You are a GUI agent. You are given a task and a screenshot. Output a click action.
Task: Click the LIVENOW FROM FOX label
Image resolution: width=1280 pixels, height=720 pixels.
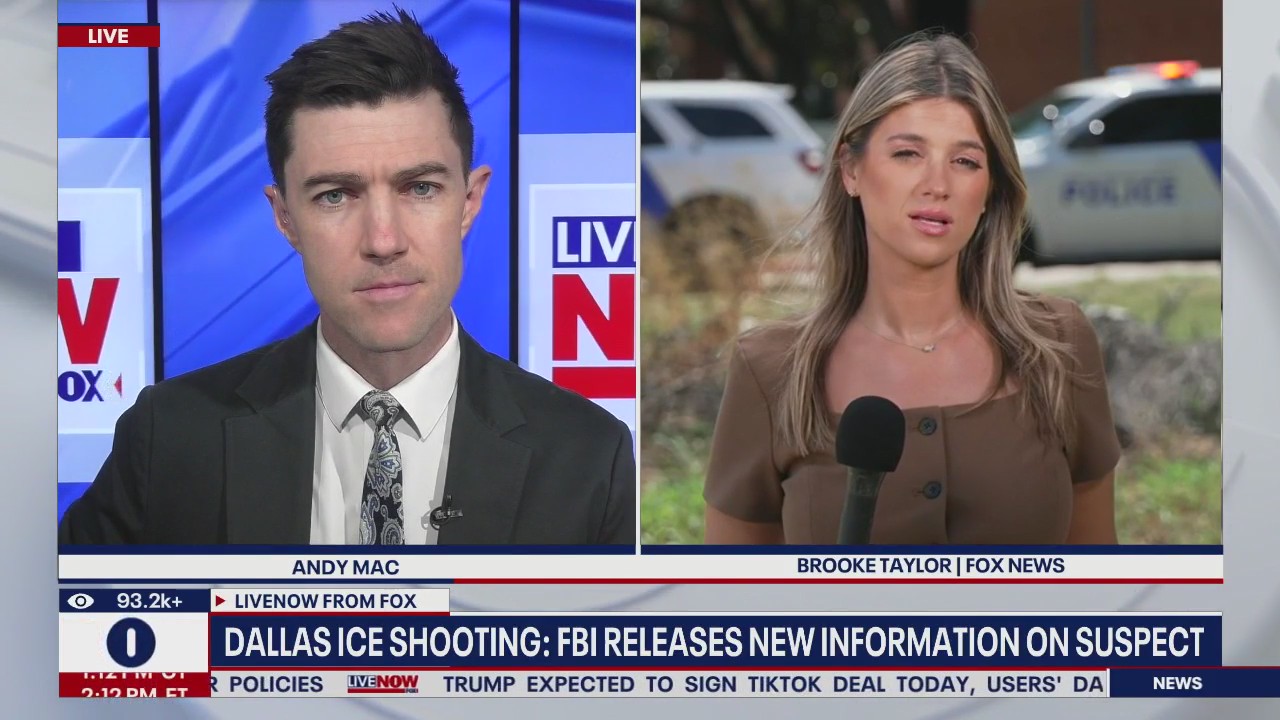point(324,601)
